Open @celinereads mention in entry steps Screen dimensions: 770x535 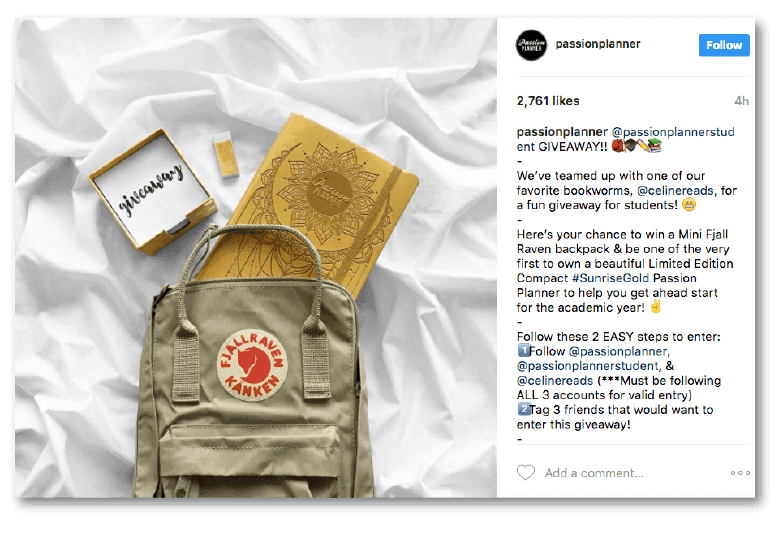tap(554, 381)
